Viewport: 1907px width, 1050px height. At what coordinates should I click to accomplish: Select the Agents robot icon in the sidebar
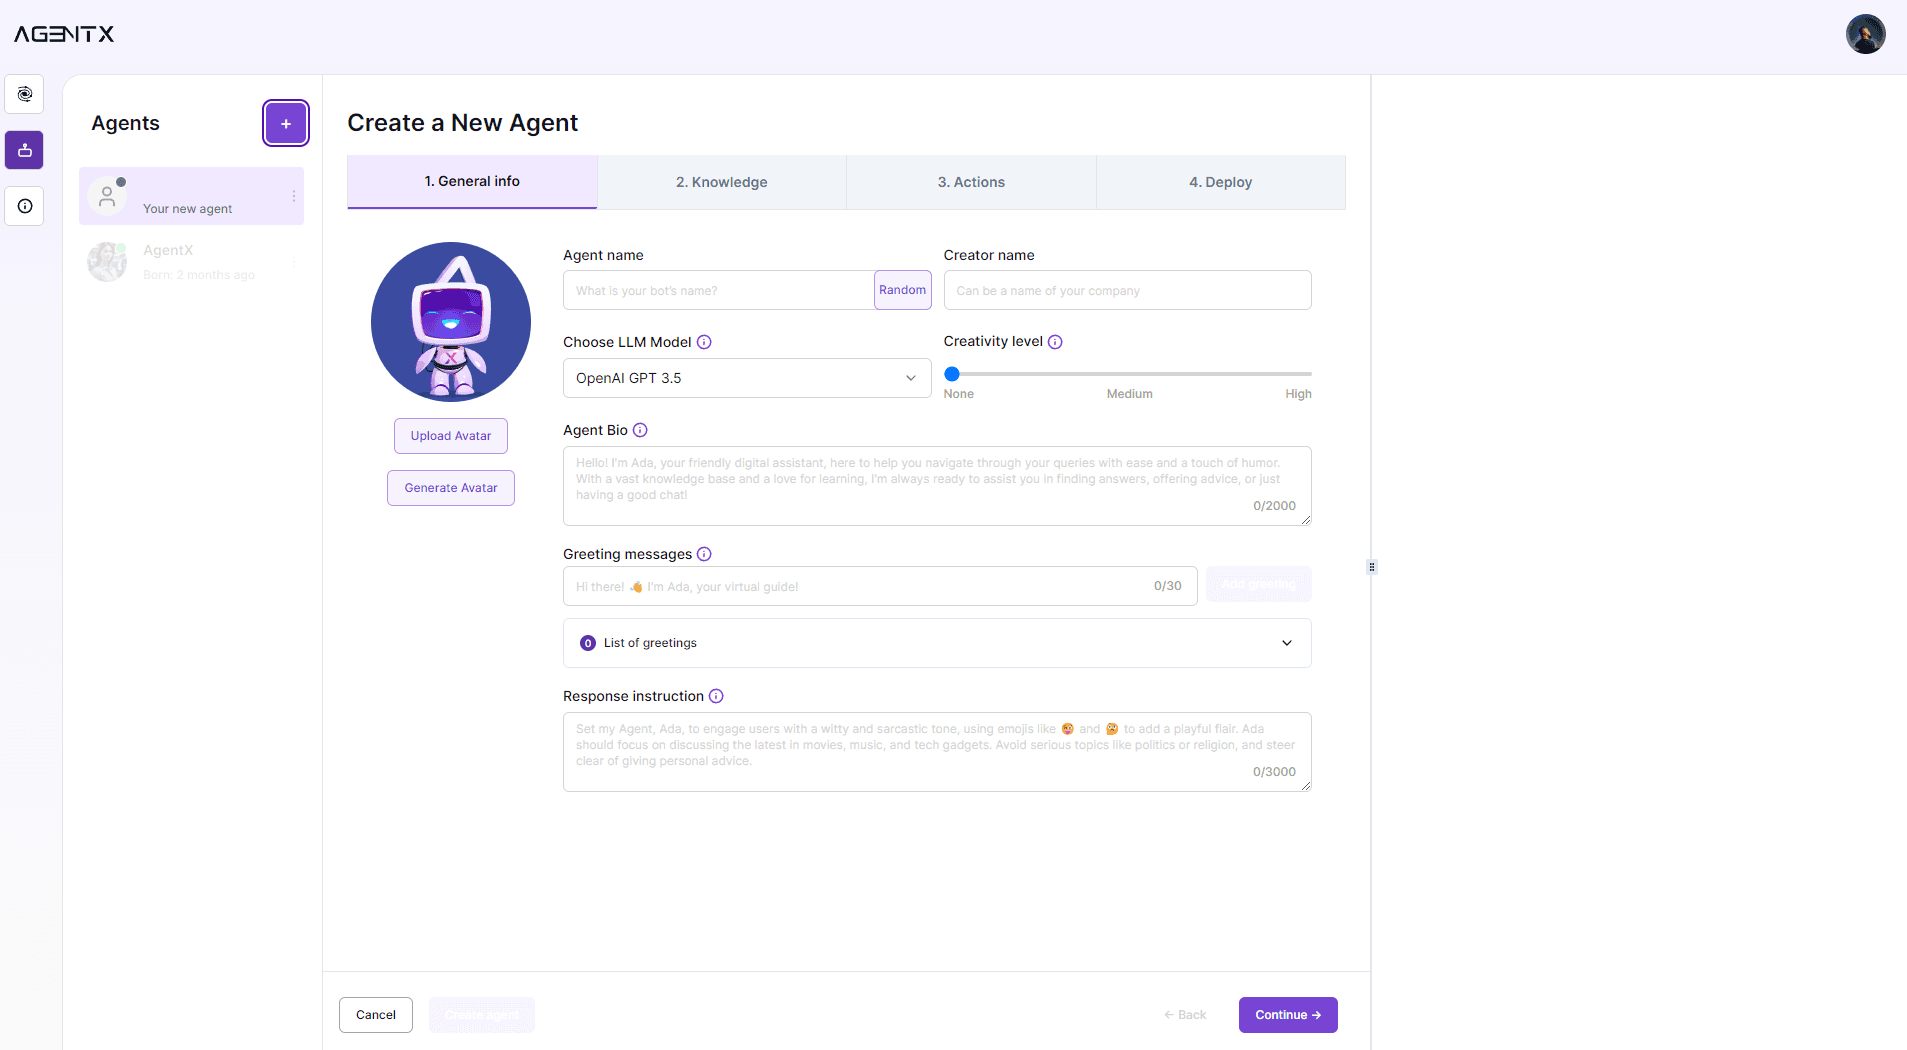tap(25, 150)
